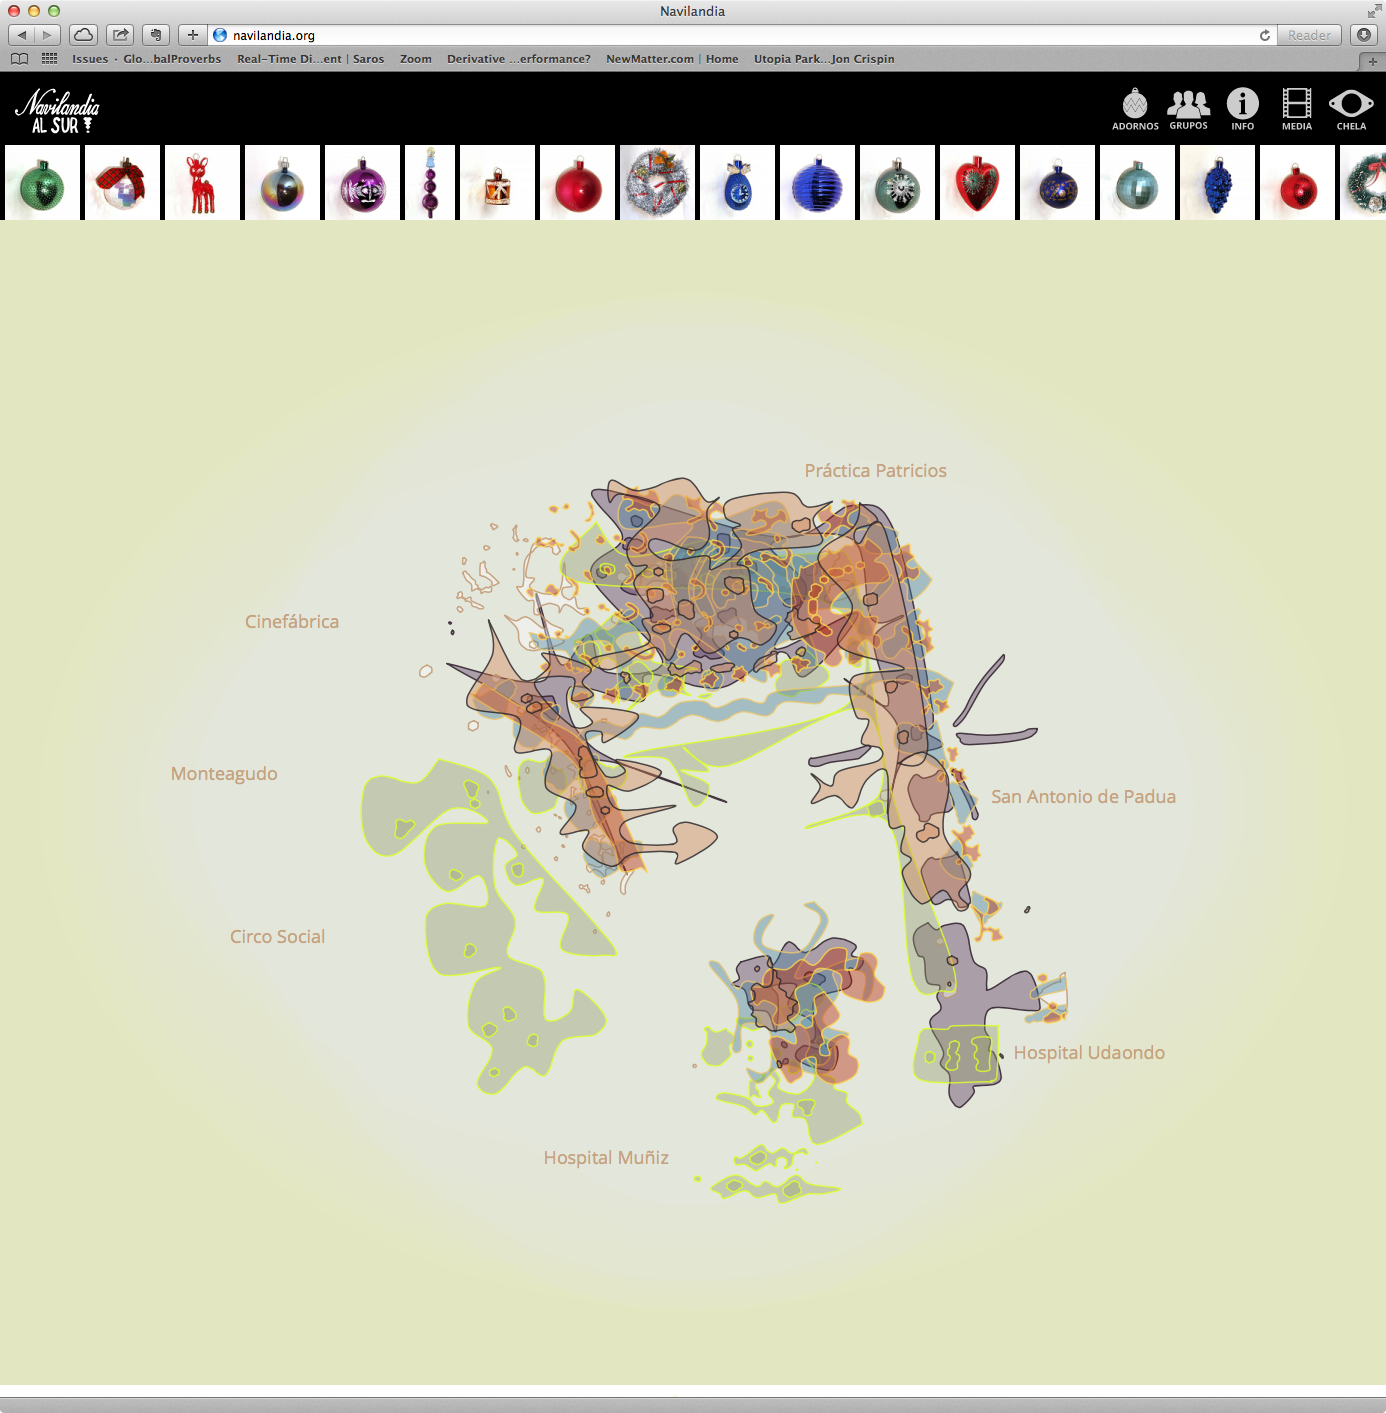
Task: Open the Adornos ornament icon
Action: pyautogui.click(x=1135, y=110)
